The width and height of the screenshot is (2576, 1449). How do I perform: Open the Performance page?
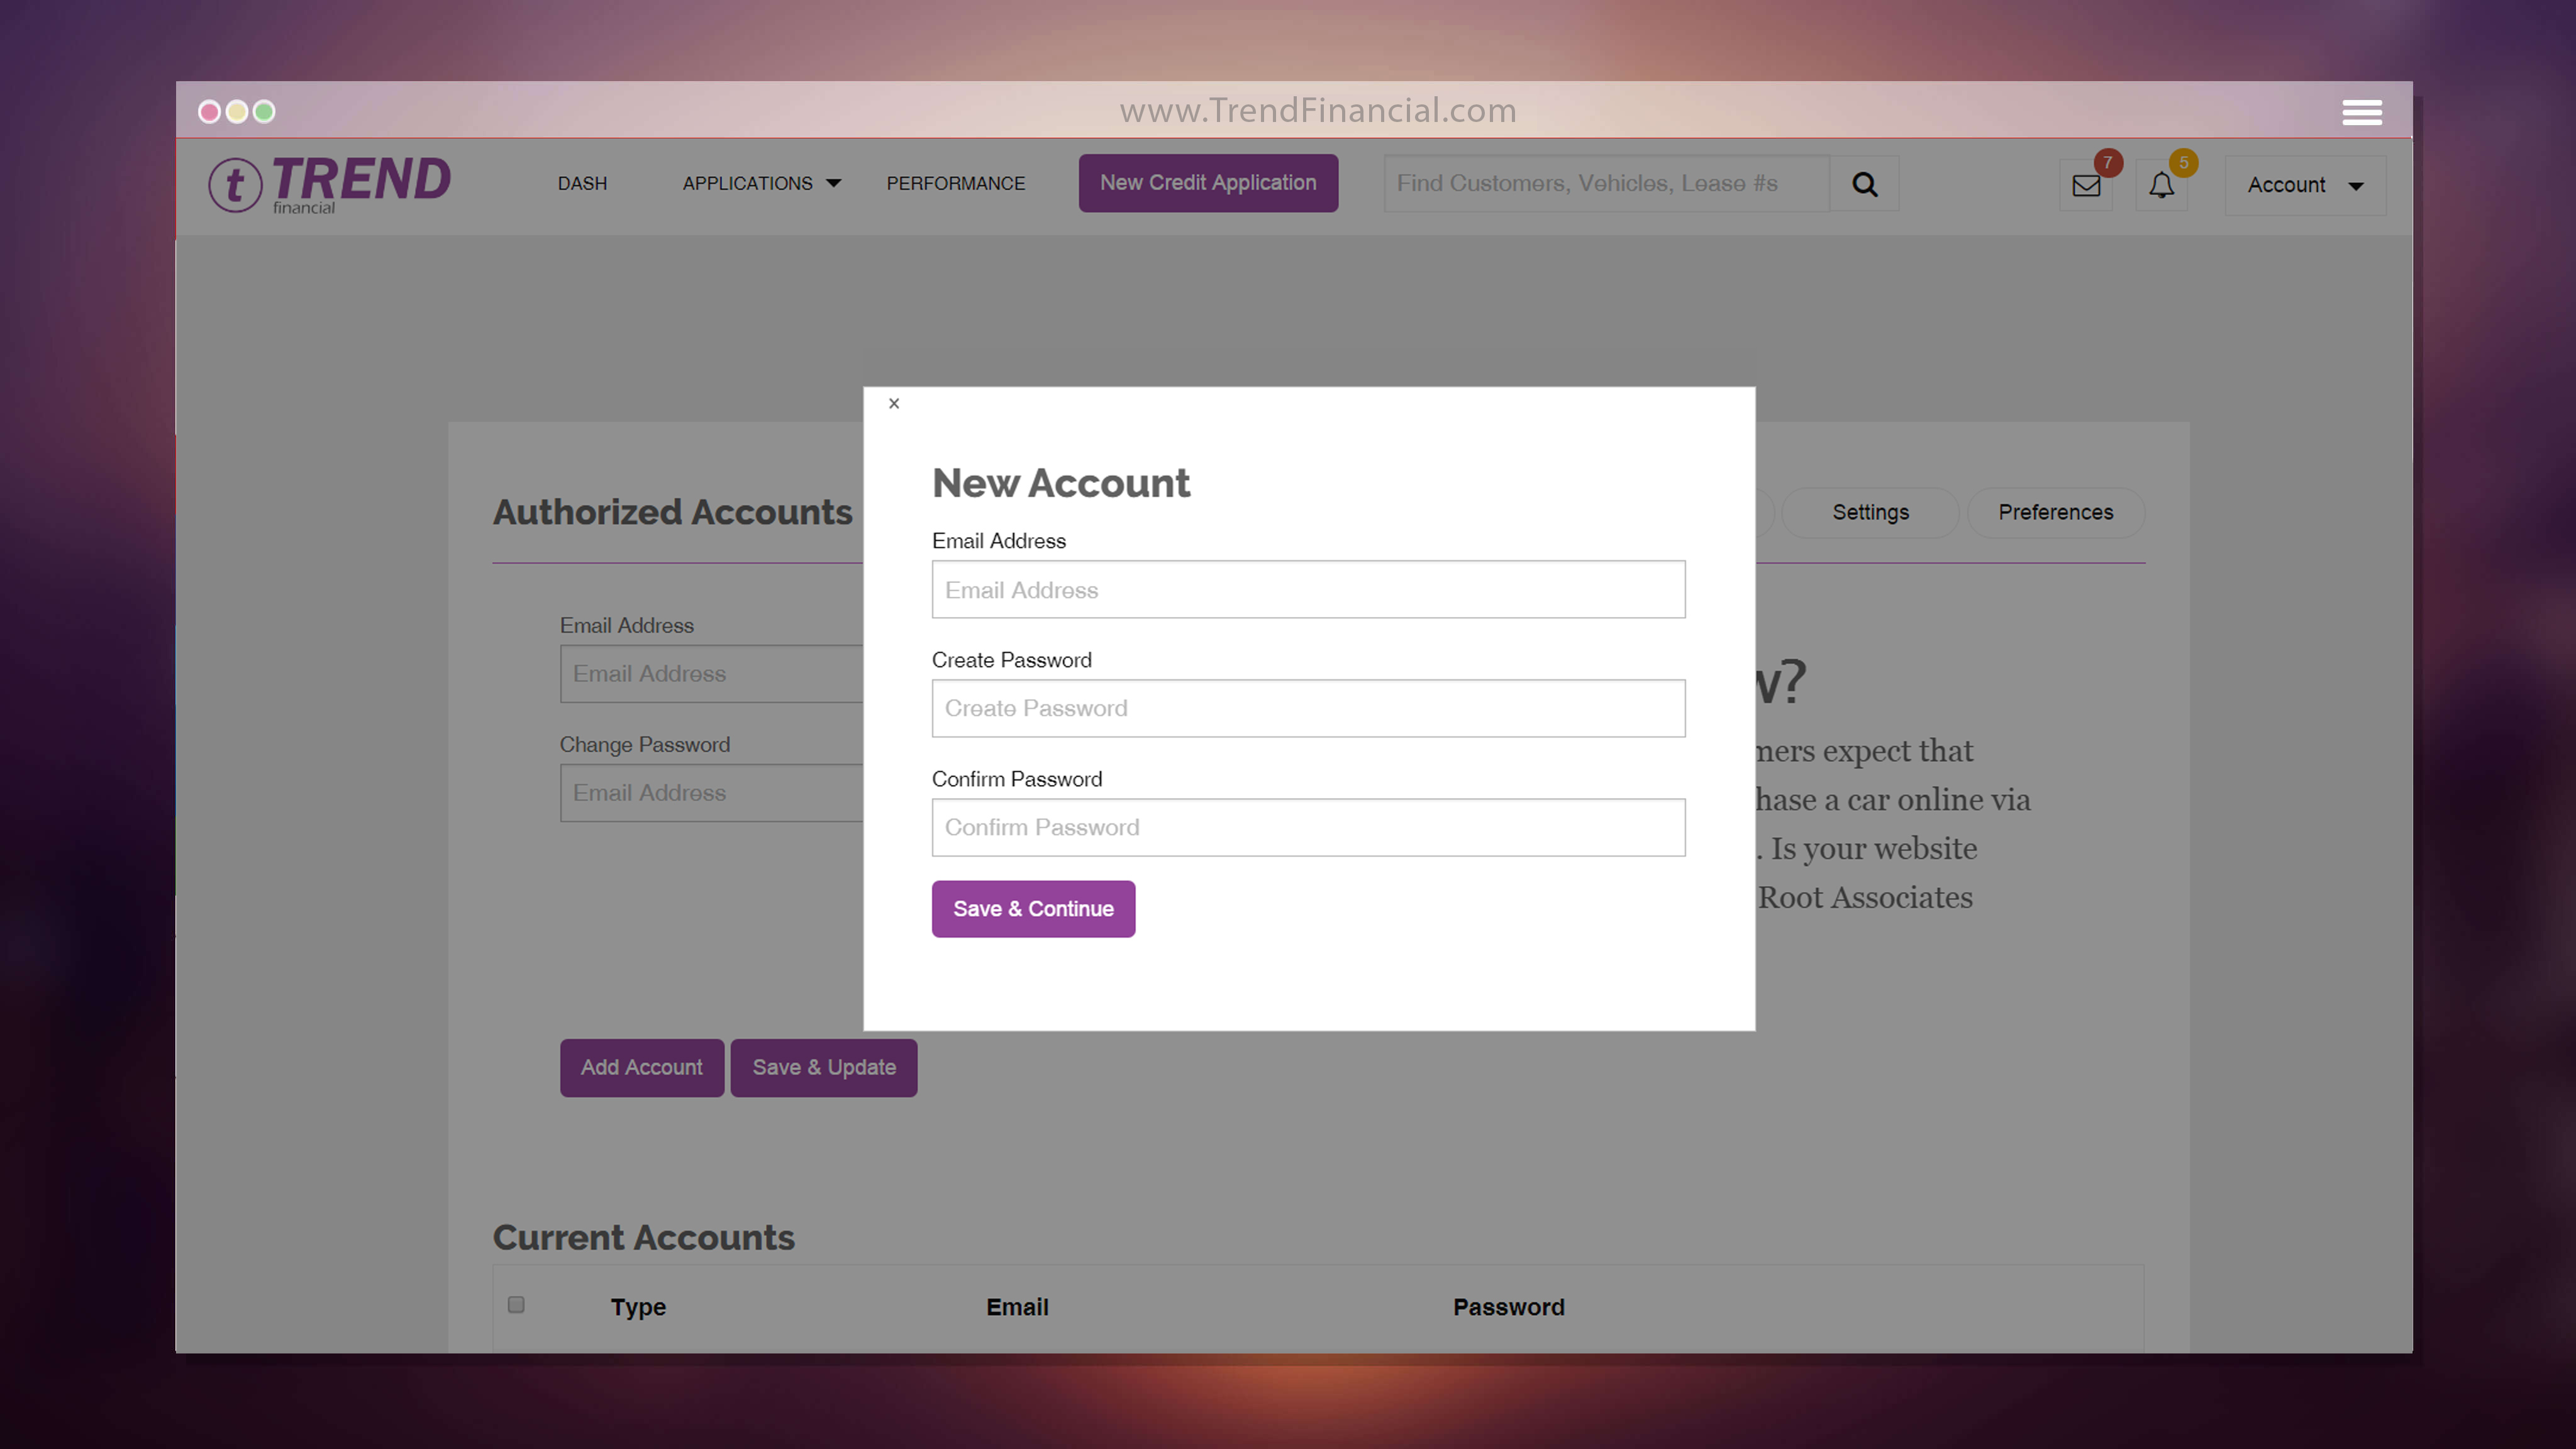[x=955, y=184]
